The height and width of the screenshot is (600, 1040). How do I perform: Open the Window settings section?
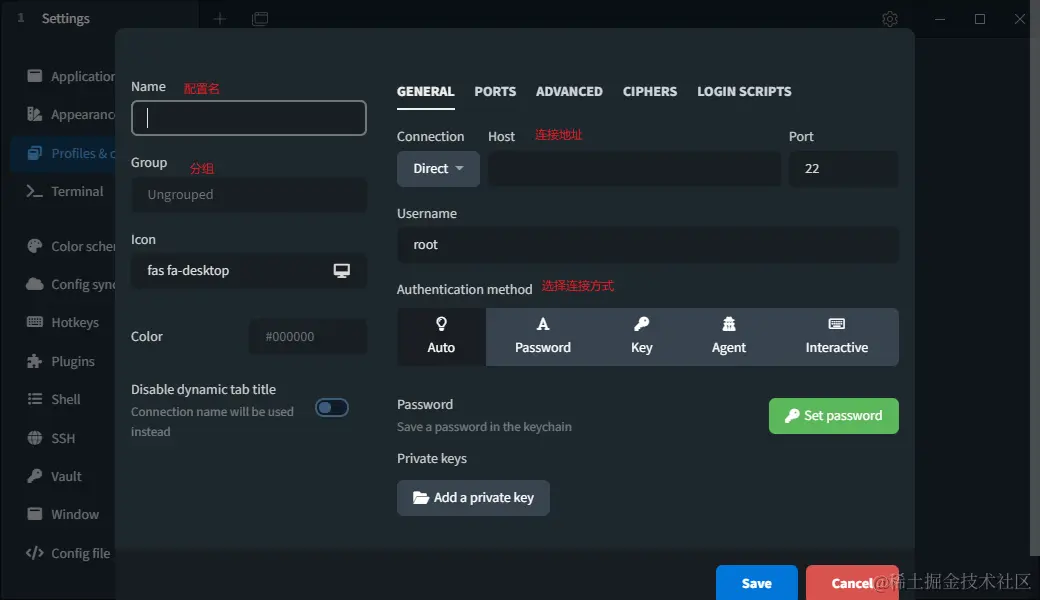(x=63, y=514)
